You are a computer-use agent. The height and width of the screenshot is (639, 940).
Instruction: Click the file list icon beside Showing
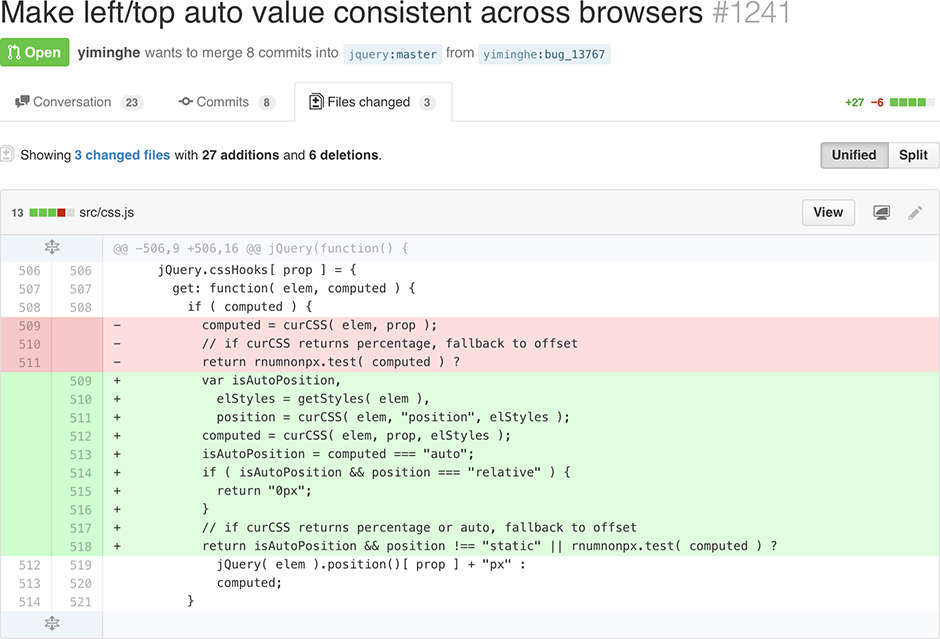coord(7,154)
